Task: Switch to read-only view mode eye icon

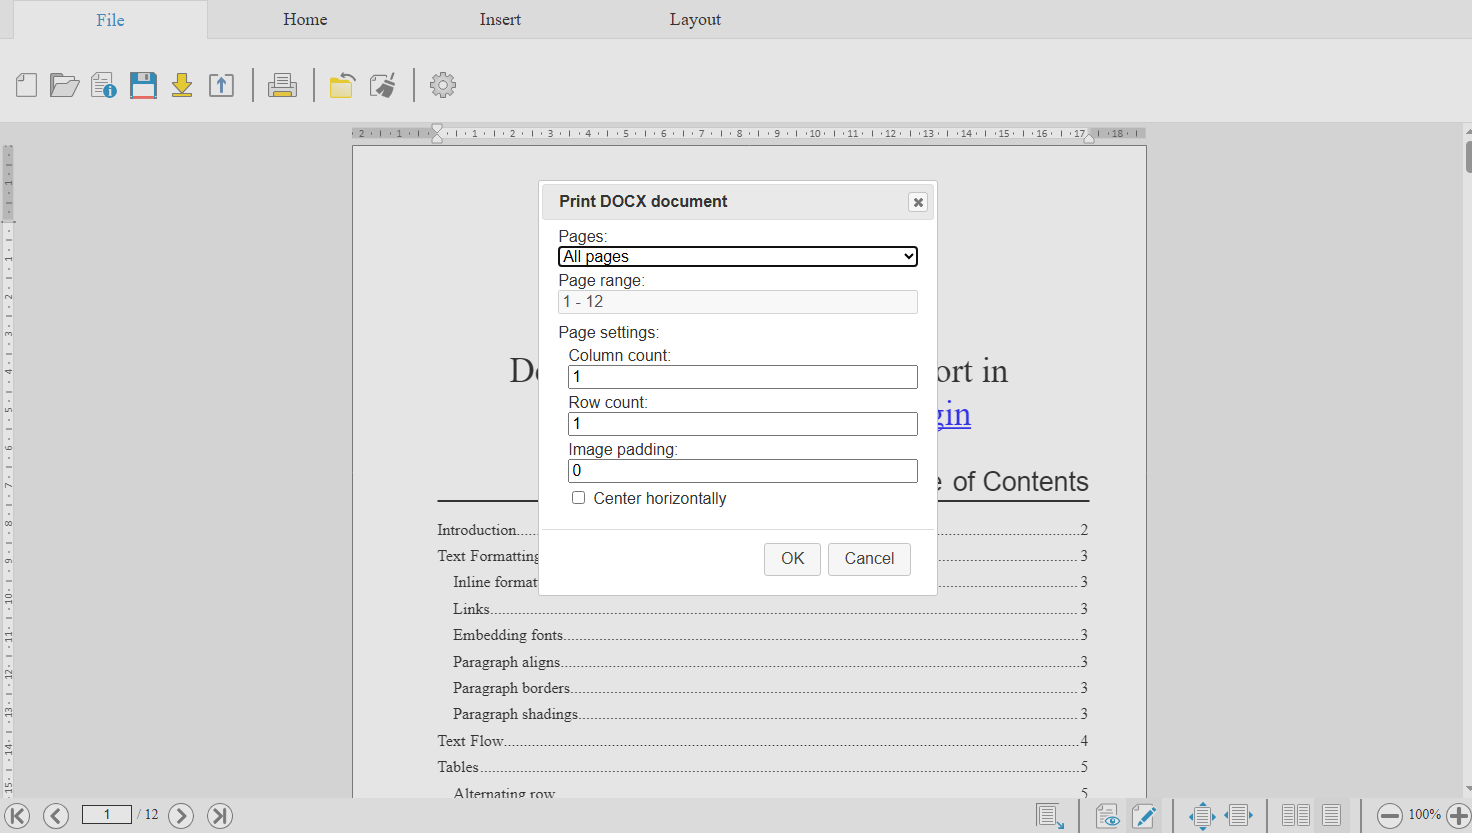Action: pos(1107,816)
